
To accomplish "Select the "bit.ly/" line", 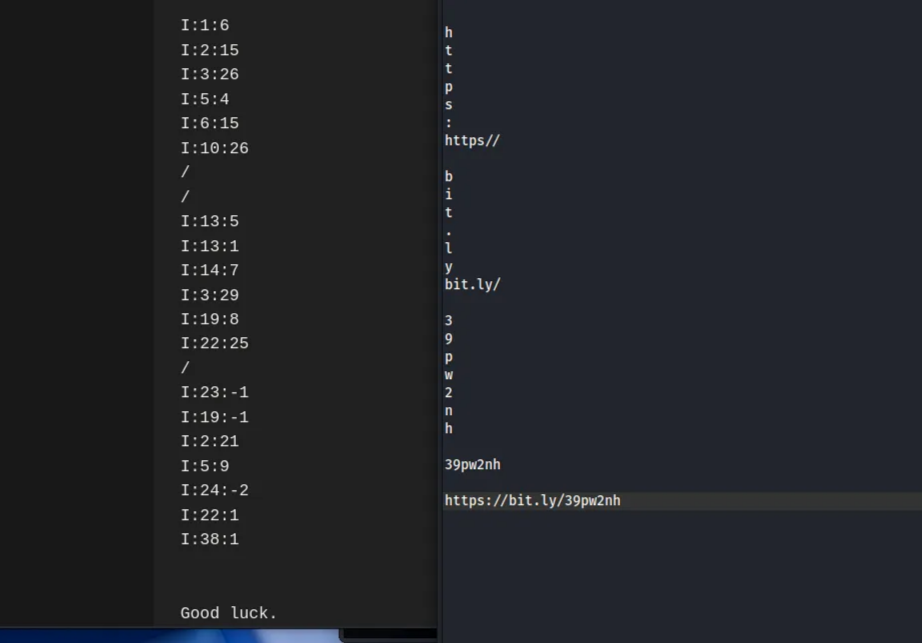I will pos(472,284).
